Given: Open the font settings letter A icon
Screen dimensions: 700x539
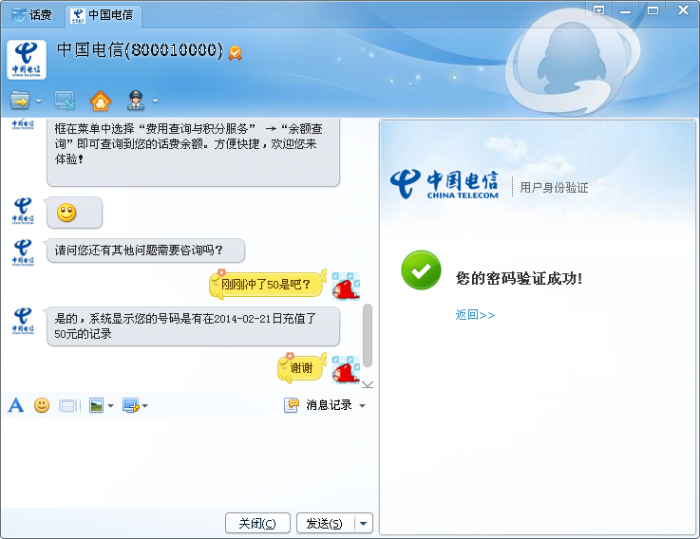Looking at the screenshot, I should pyautogui.click(x=16, y=405).
